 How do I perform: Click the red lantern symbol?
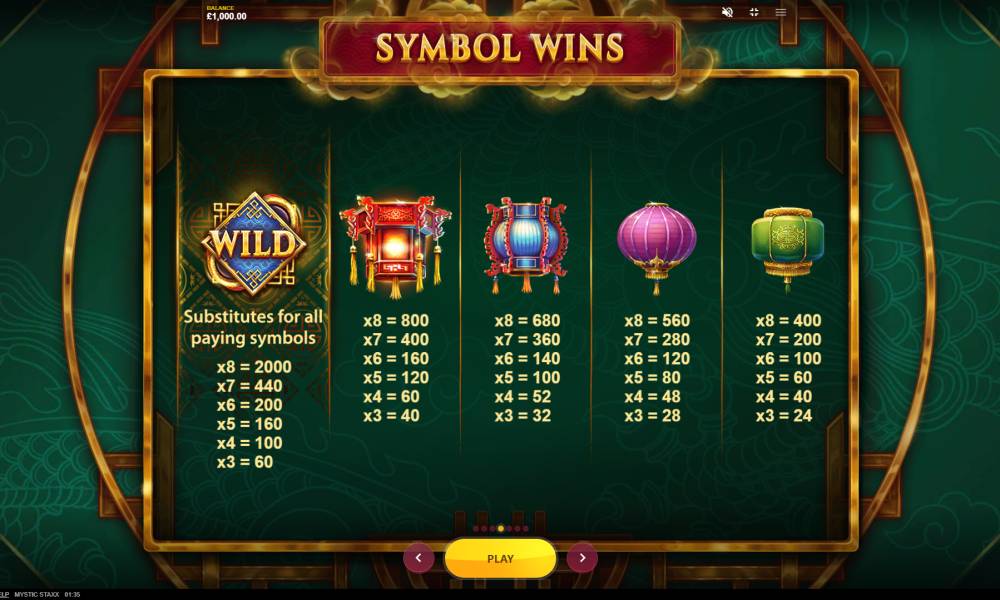click(395, 247)
